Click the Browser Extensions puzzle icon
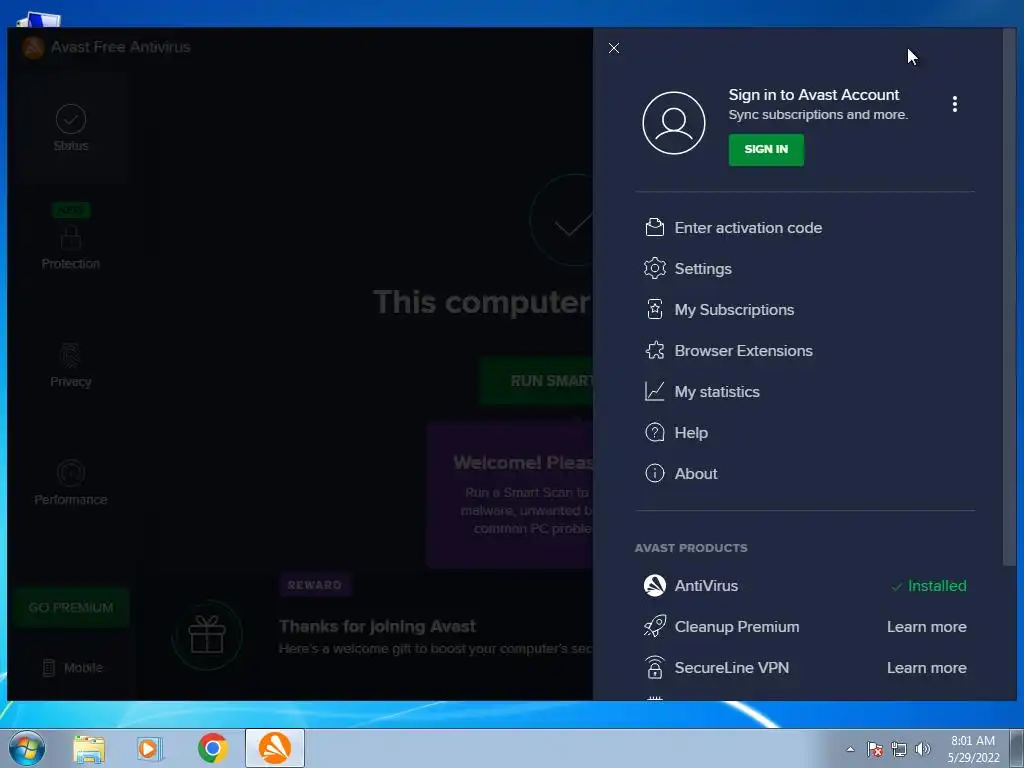Viewport: 1024px width, 768px height. click(654, 351)
